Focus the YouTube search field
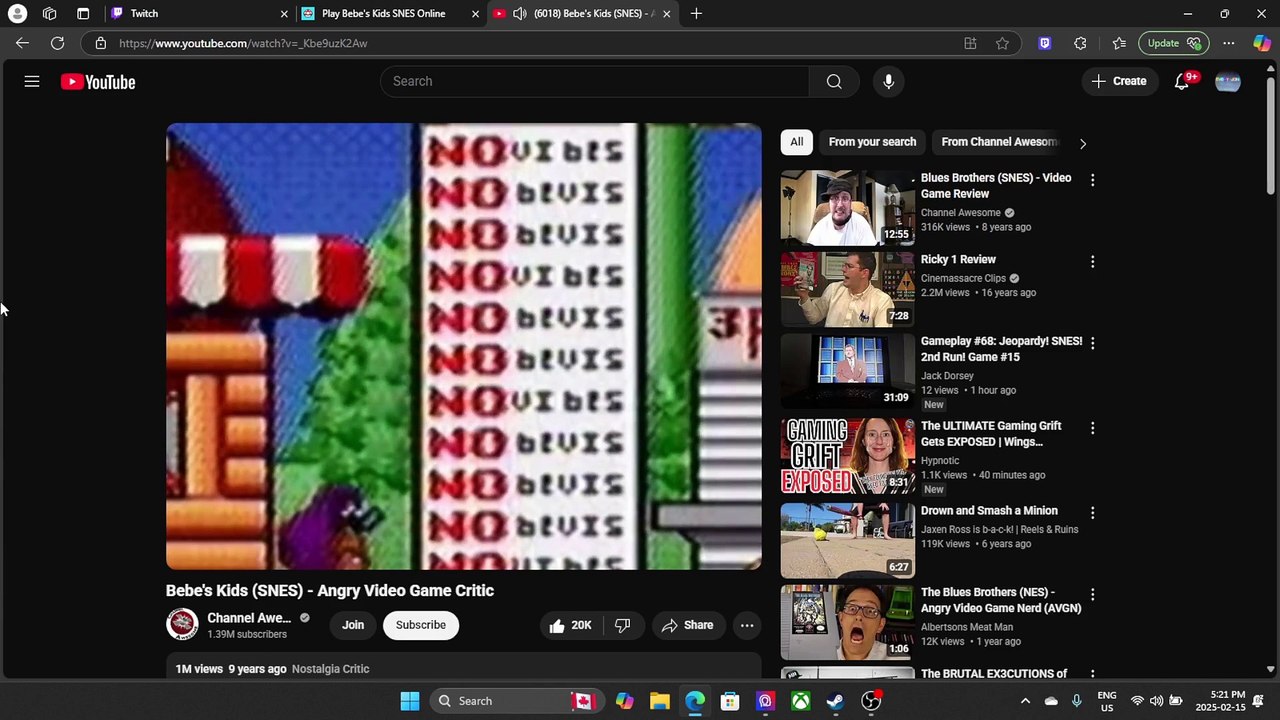 595,82
